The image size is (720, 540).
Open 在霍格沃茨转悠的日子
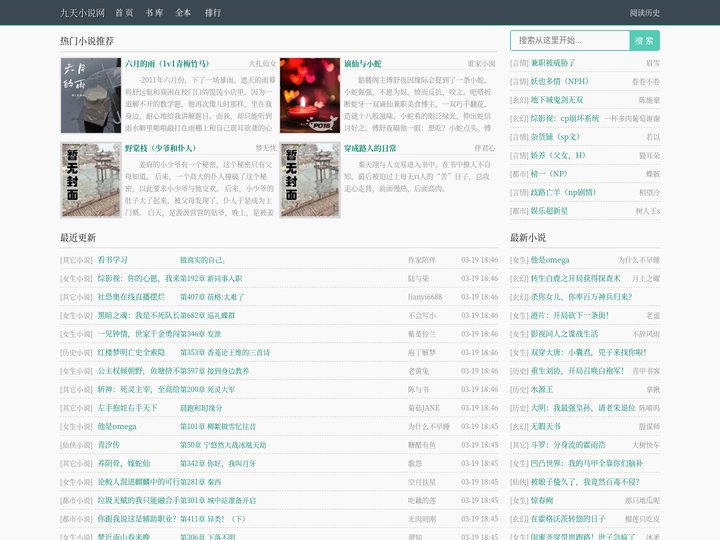568,519
